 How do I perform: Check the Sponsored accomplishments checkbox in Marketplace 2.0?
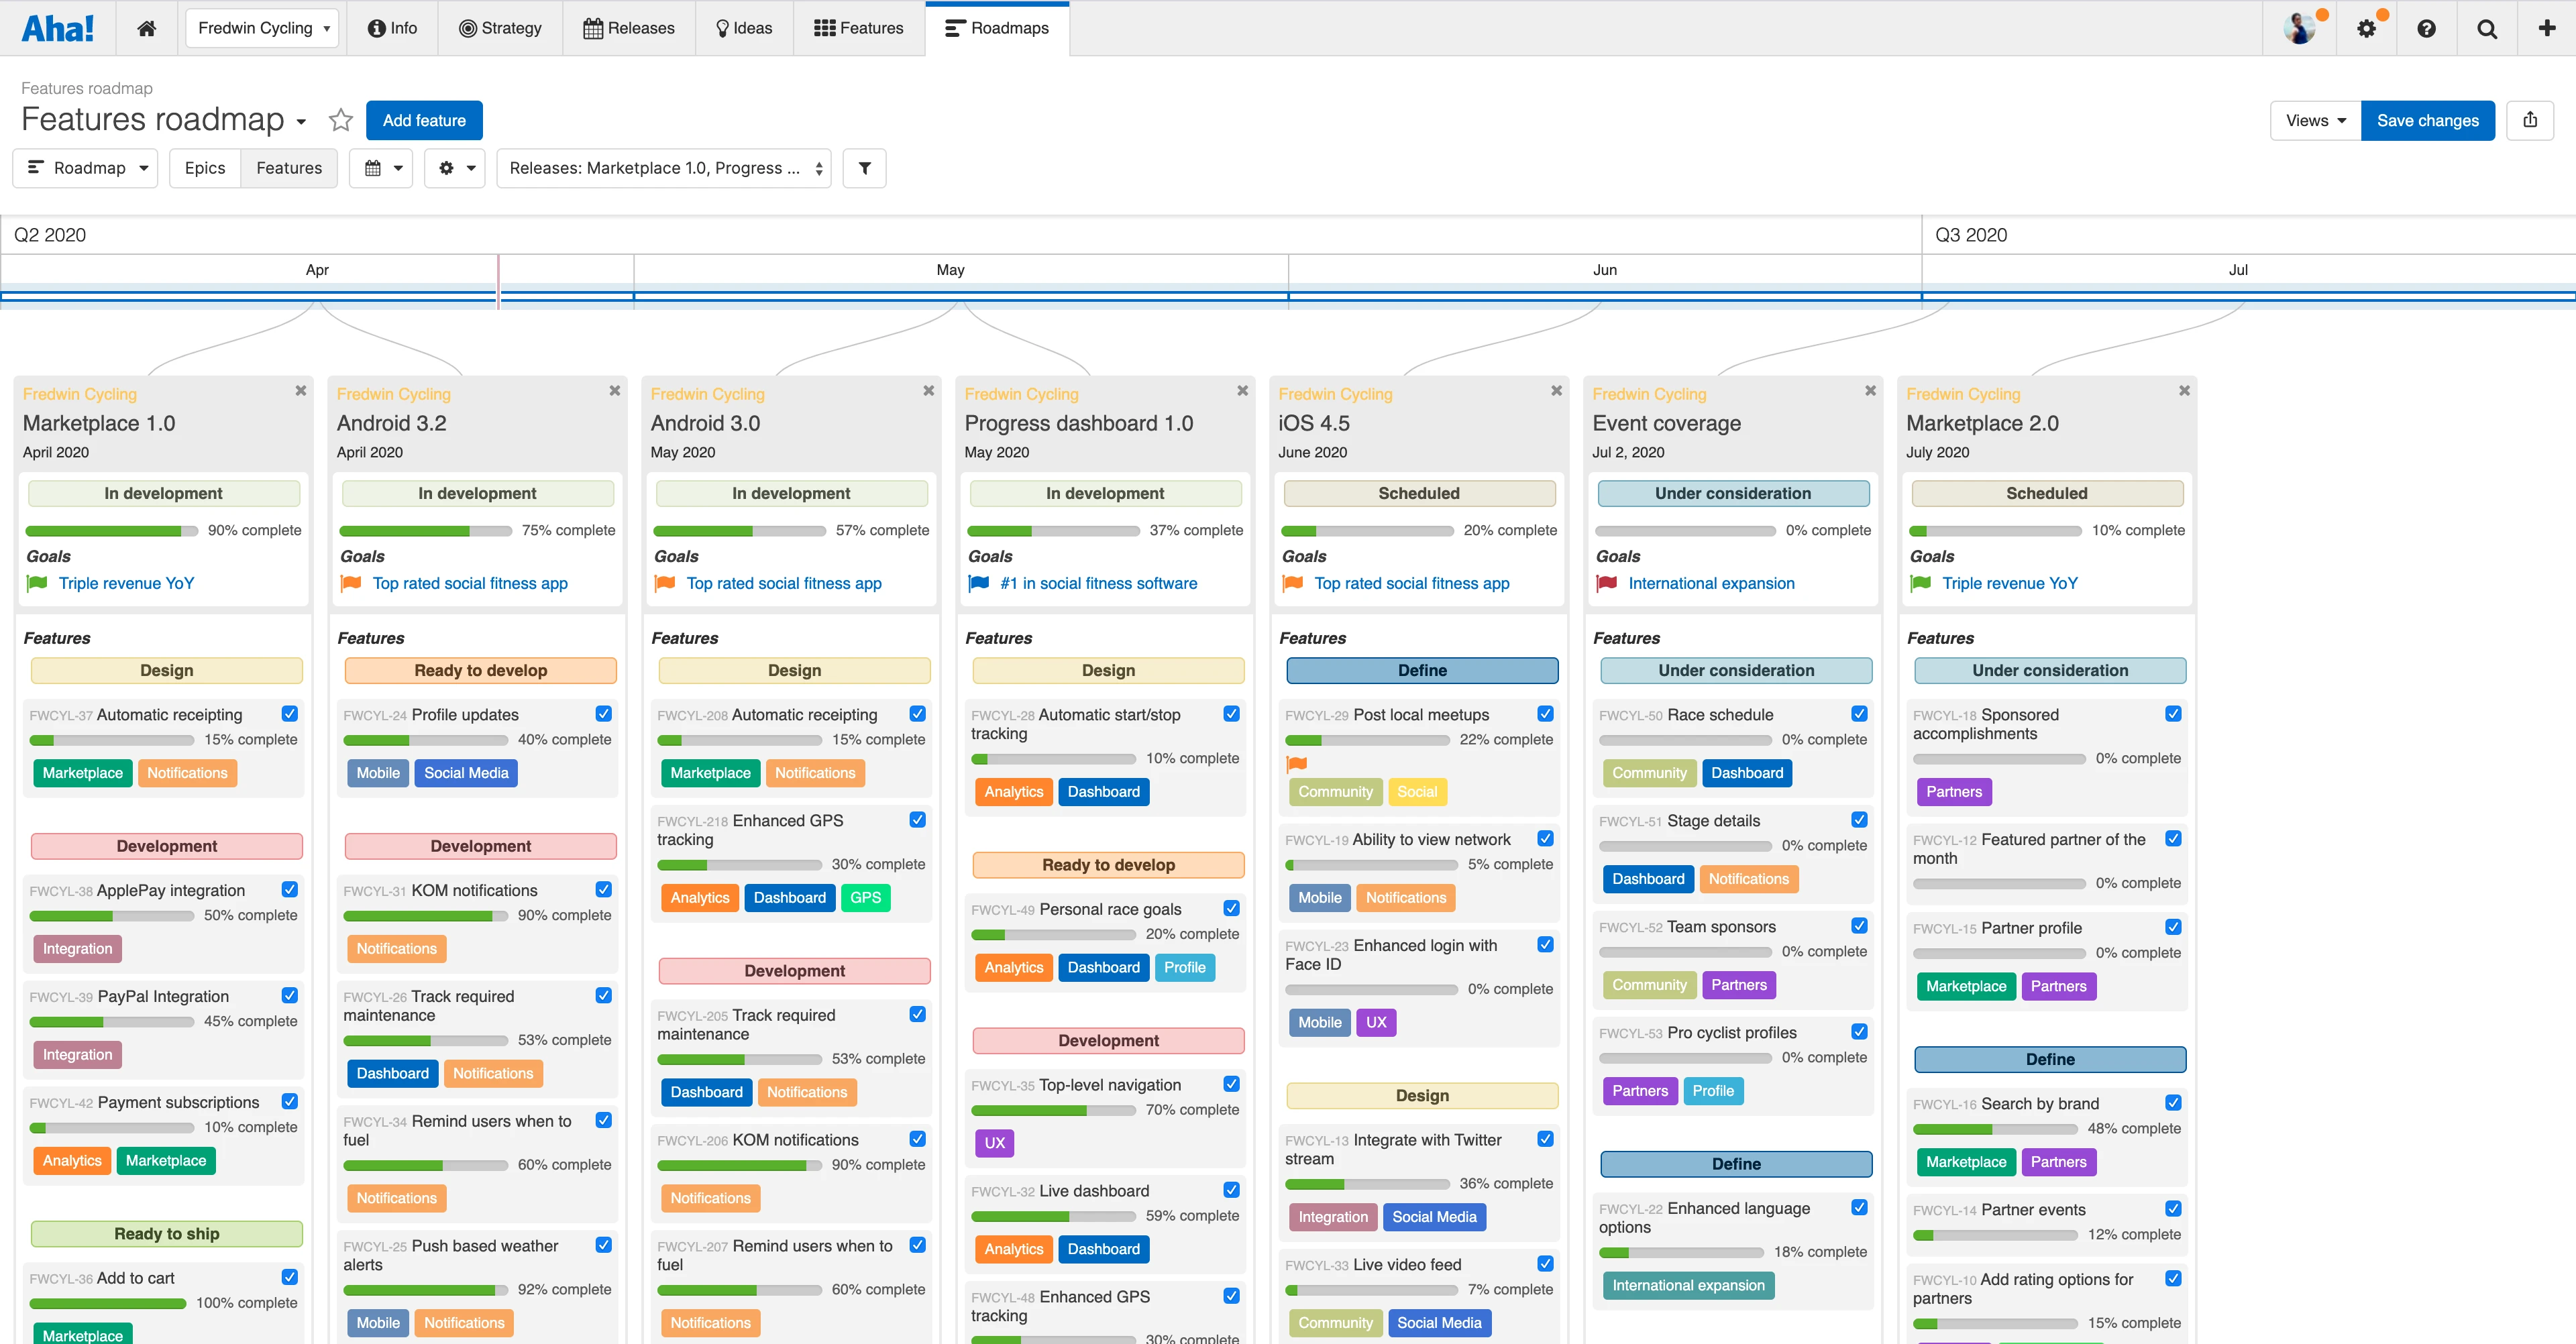[x=2173, y=714]
